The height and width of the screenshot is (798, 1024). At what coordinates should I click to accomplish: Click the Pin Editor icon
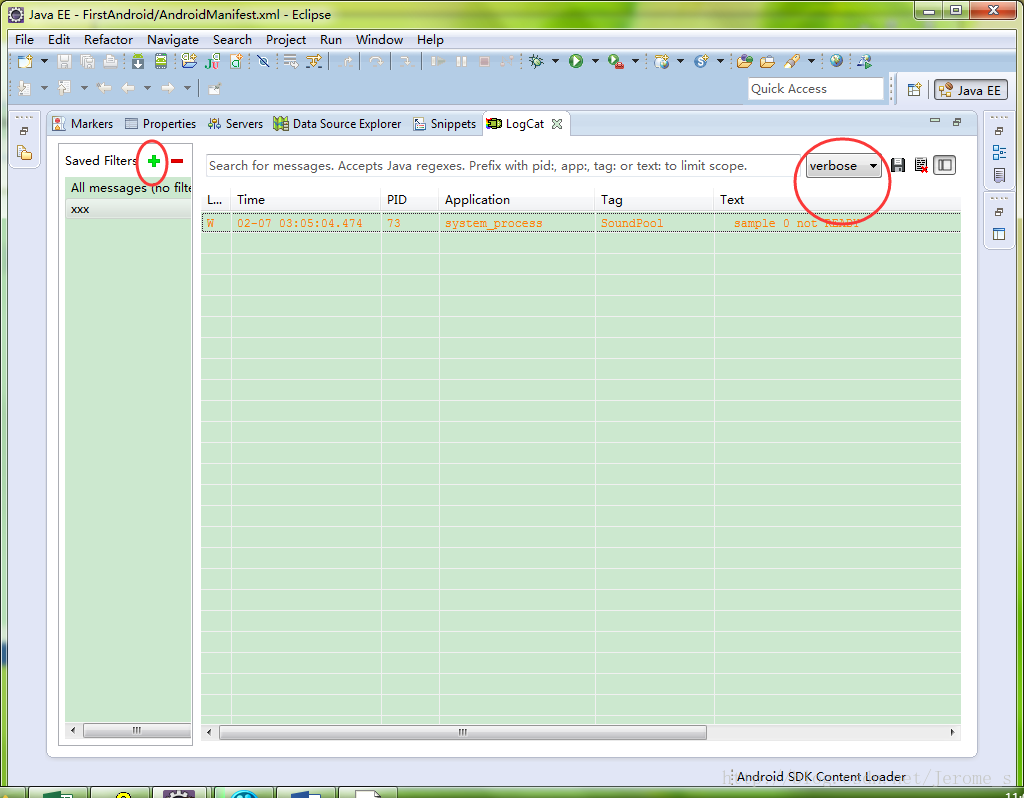214,88
